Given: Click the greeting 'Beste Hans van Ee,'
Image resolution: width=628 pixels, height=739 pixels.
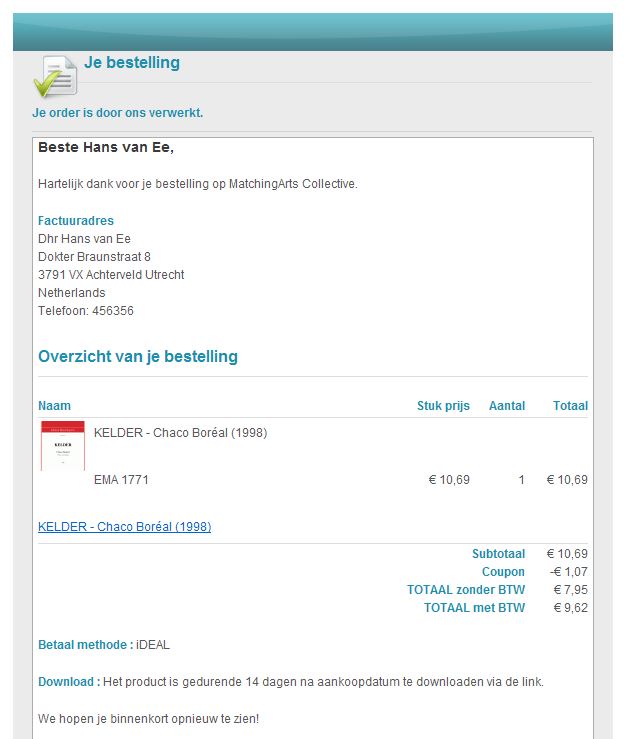Looking at the screenshot, I should [106, 148].
